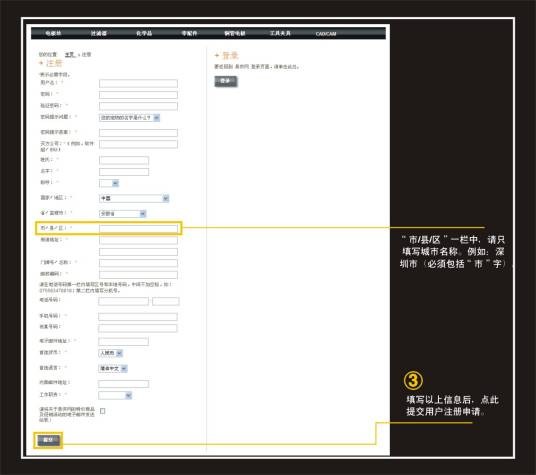Expand the password hint question dropdown
Viewport: 536px width, 475px height.
click(130, 118)
